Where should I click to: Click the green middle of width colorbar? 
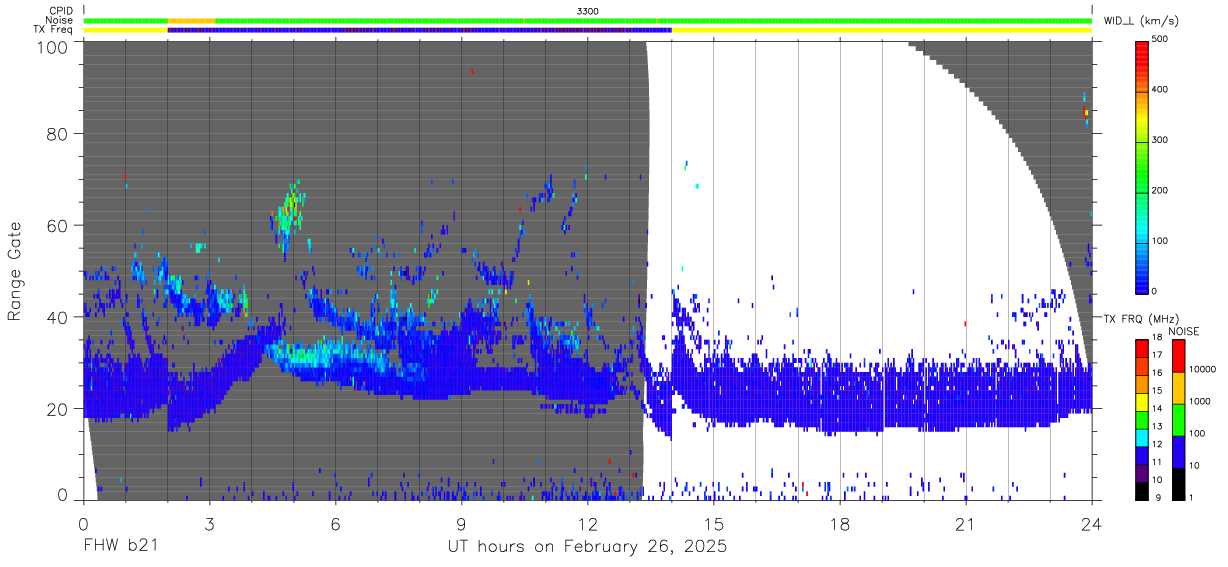coord(1142,165)
